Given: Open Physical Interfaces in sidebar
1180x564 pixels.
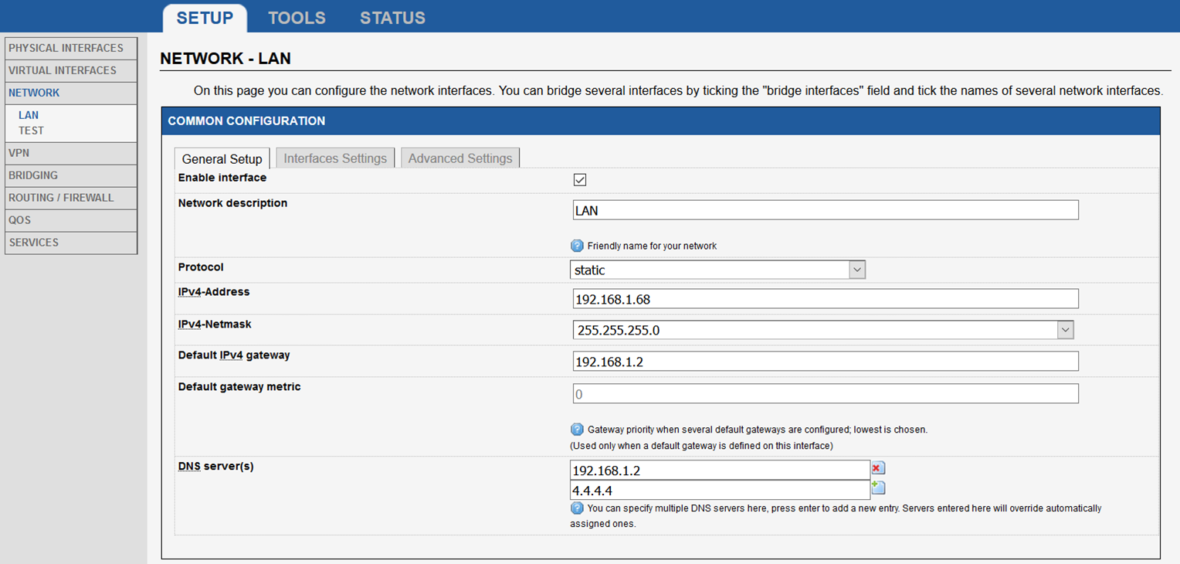Looking at the screenshot, I should 70,48.
